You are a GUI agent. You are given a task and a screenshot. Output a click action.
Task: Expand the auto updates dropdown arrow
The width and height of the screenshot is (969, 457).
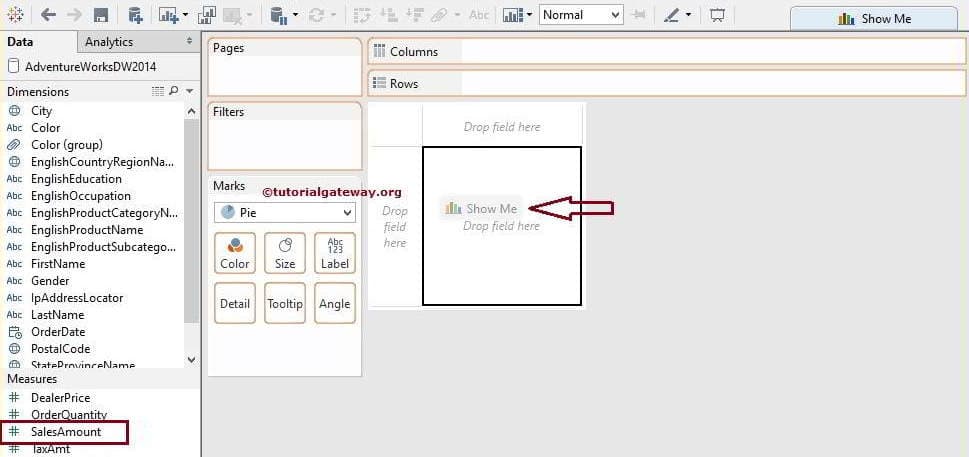(295, 15)
